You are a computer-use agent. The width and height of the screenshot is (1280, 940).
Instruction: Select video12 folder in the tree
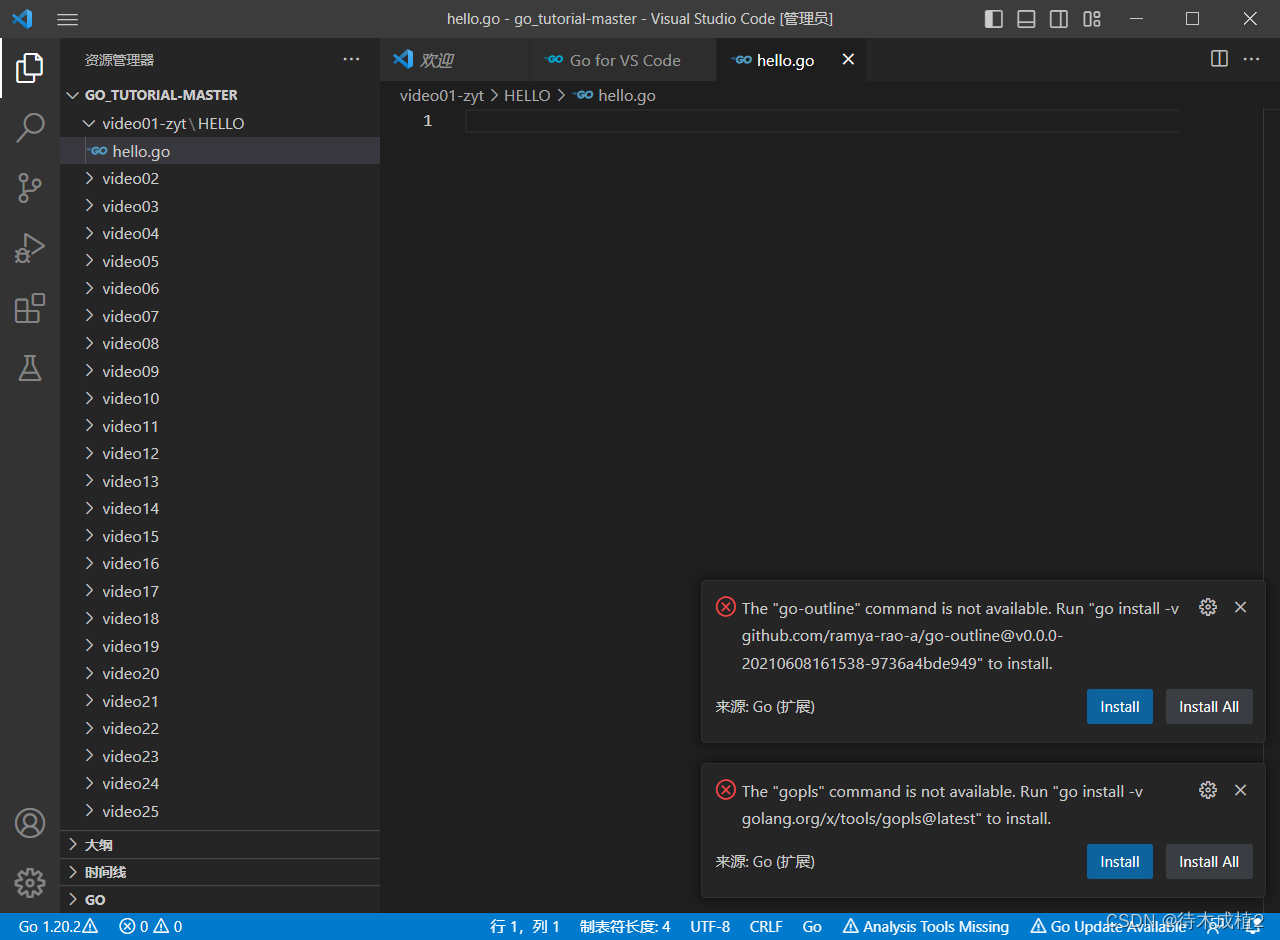220,453
